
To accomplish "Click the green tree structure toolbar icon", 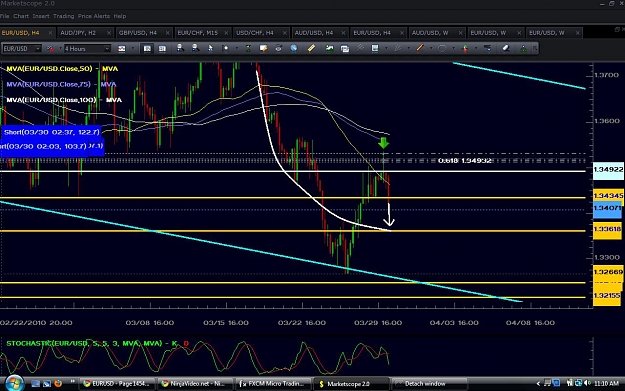I will click(523, 49).
